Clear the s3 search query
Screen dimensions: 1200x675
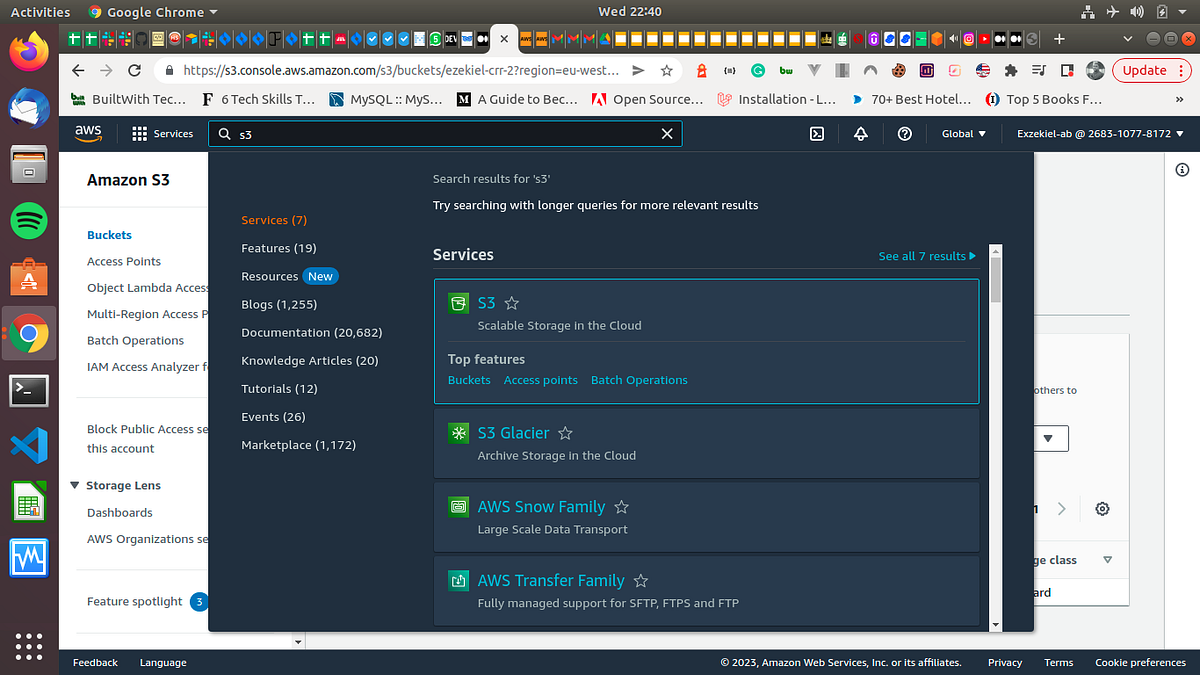pos(667,134)
